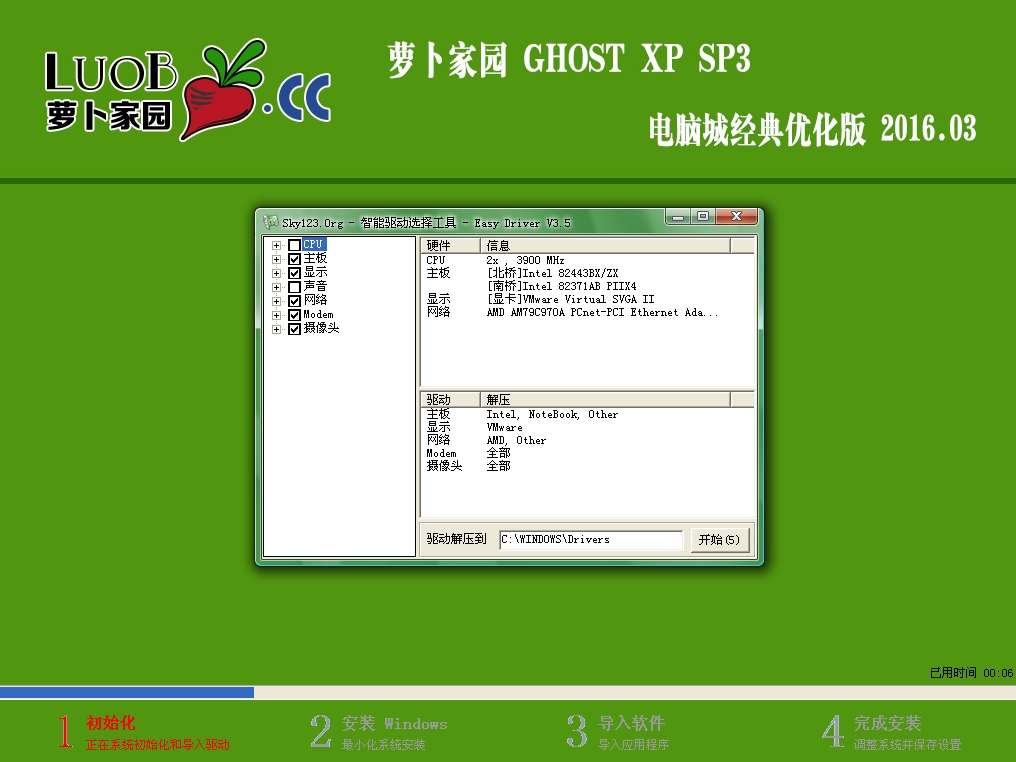This screenshot has height=762, width=1016.
Task: Expand the 摄像头 tree node
Action: point(276,329)
